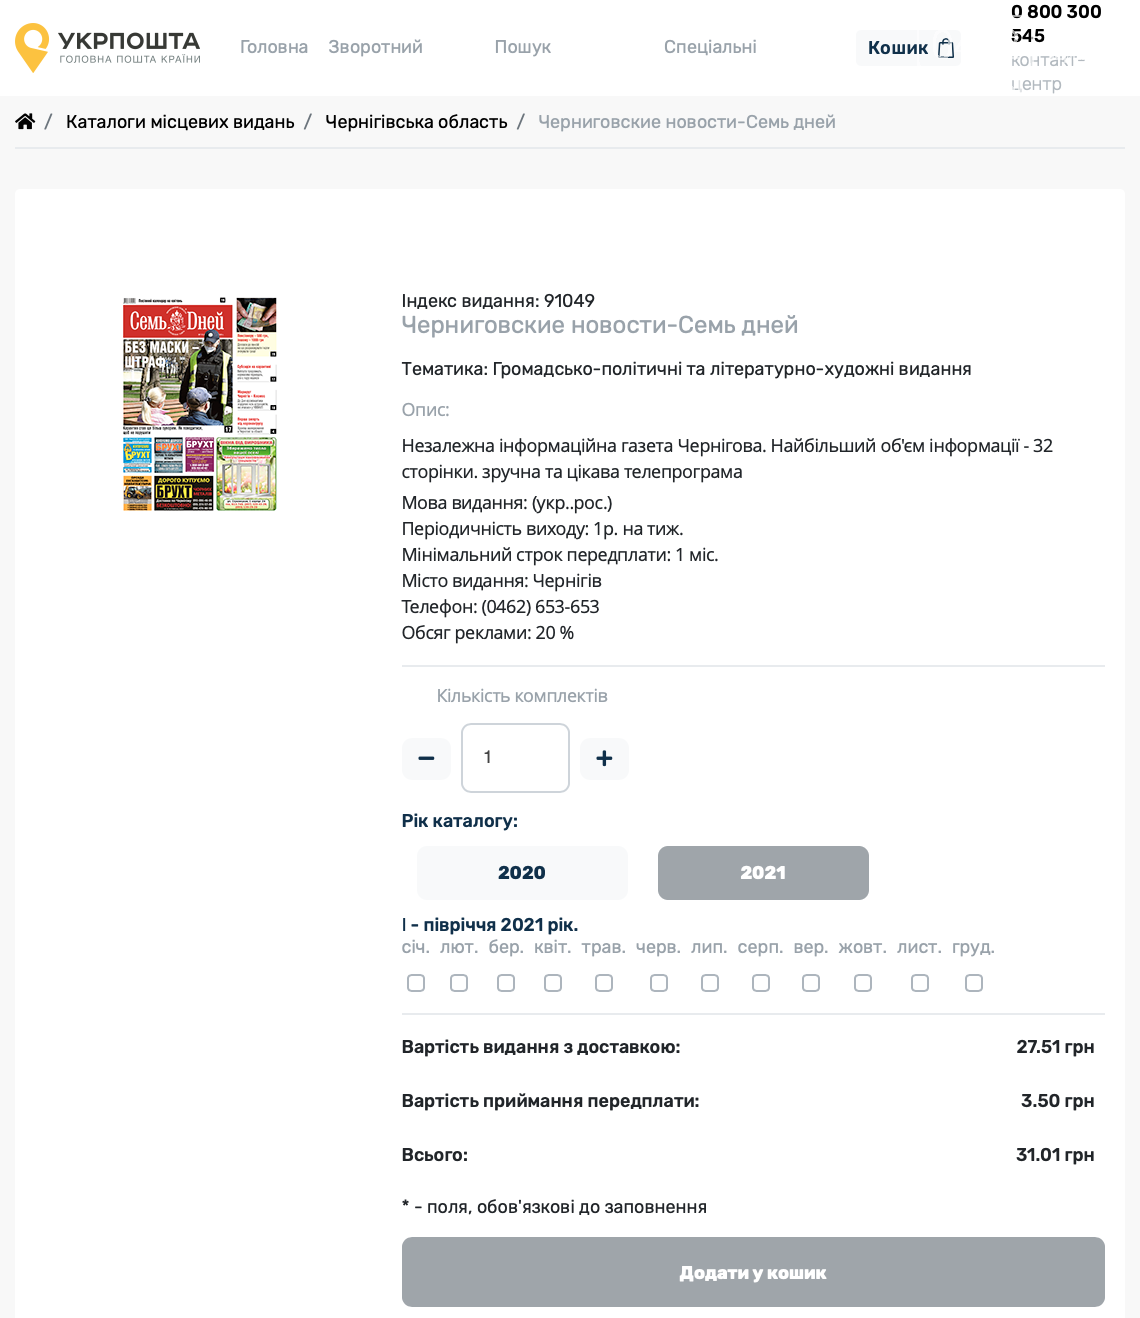Open the Семь Дней newspaper cover thumbnail
The image size is (1140, 1318).
(200, 404)
